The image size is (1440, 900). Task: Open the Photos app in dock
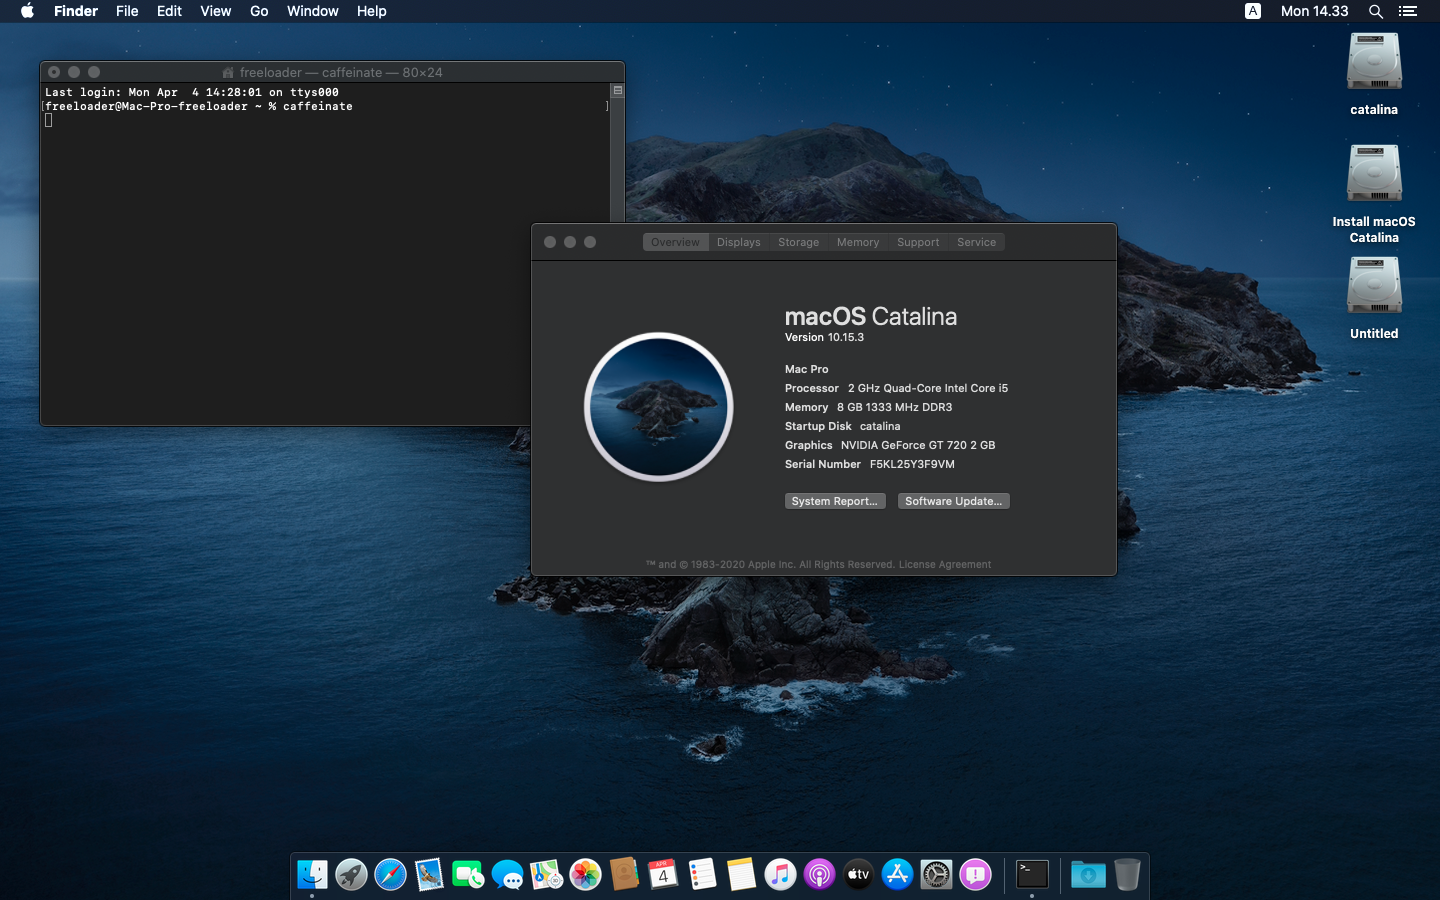pyautogui.click(x=585, y=875)
